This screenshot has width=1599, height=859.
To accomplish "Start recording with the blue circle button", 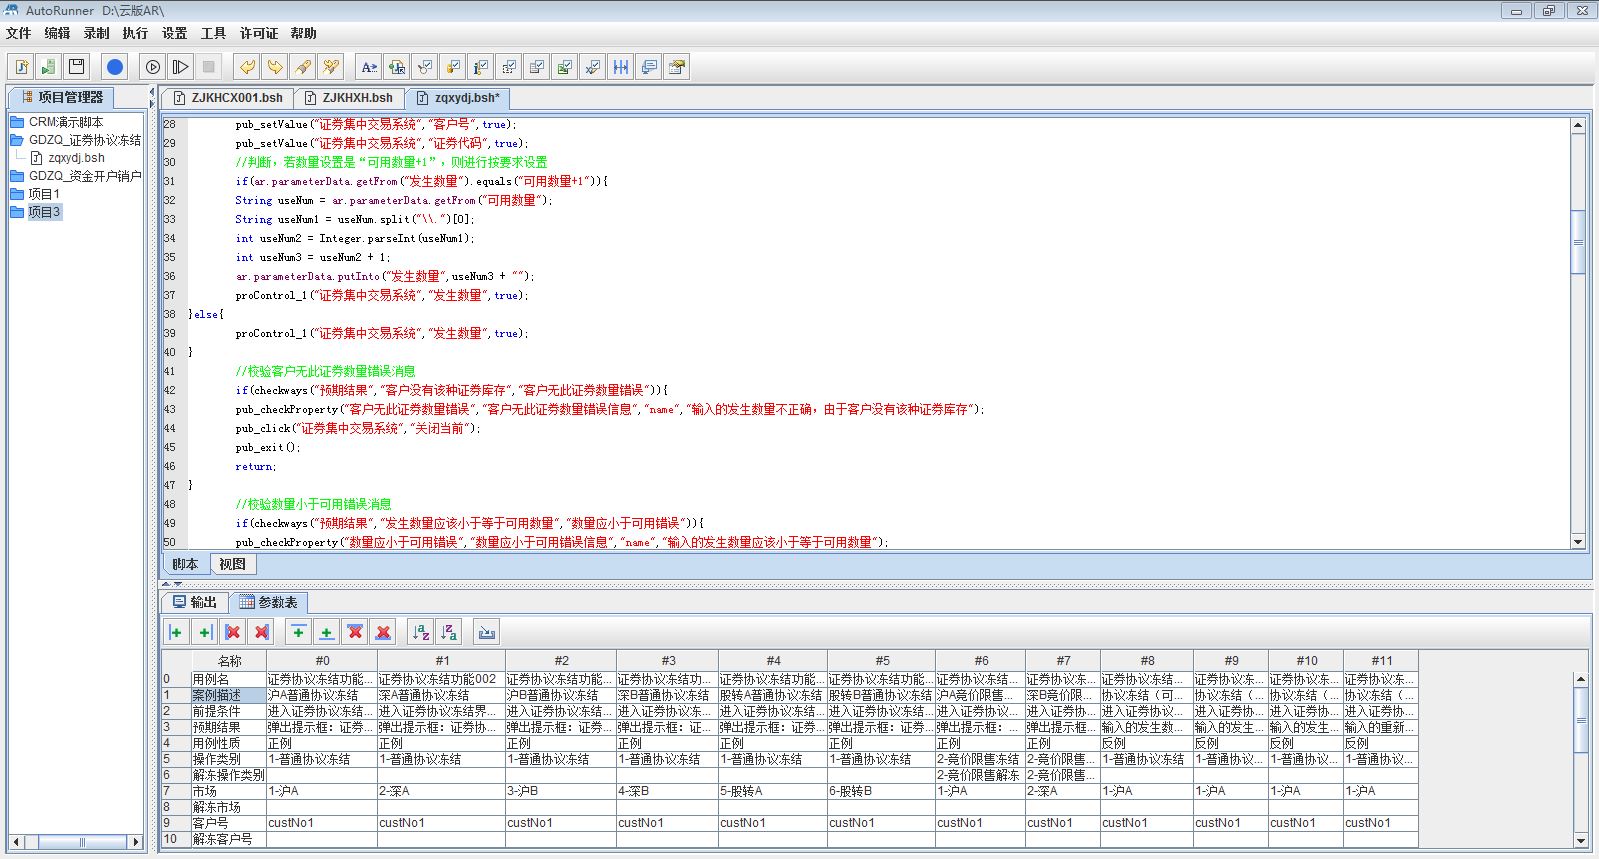I will coord(115,67).
